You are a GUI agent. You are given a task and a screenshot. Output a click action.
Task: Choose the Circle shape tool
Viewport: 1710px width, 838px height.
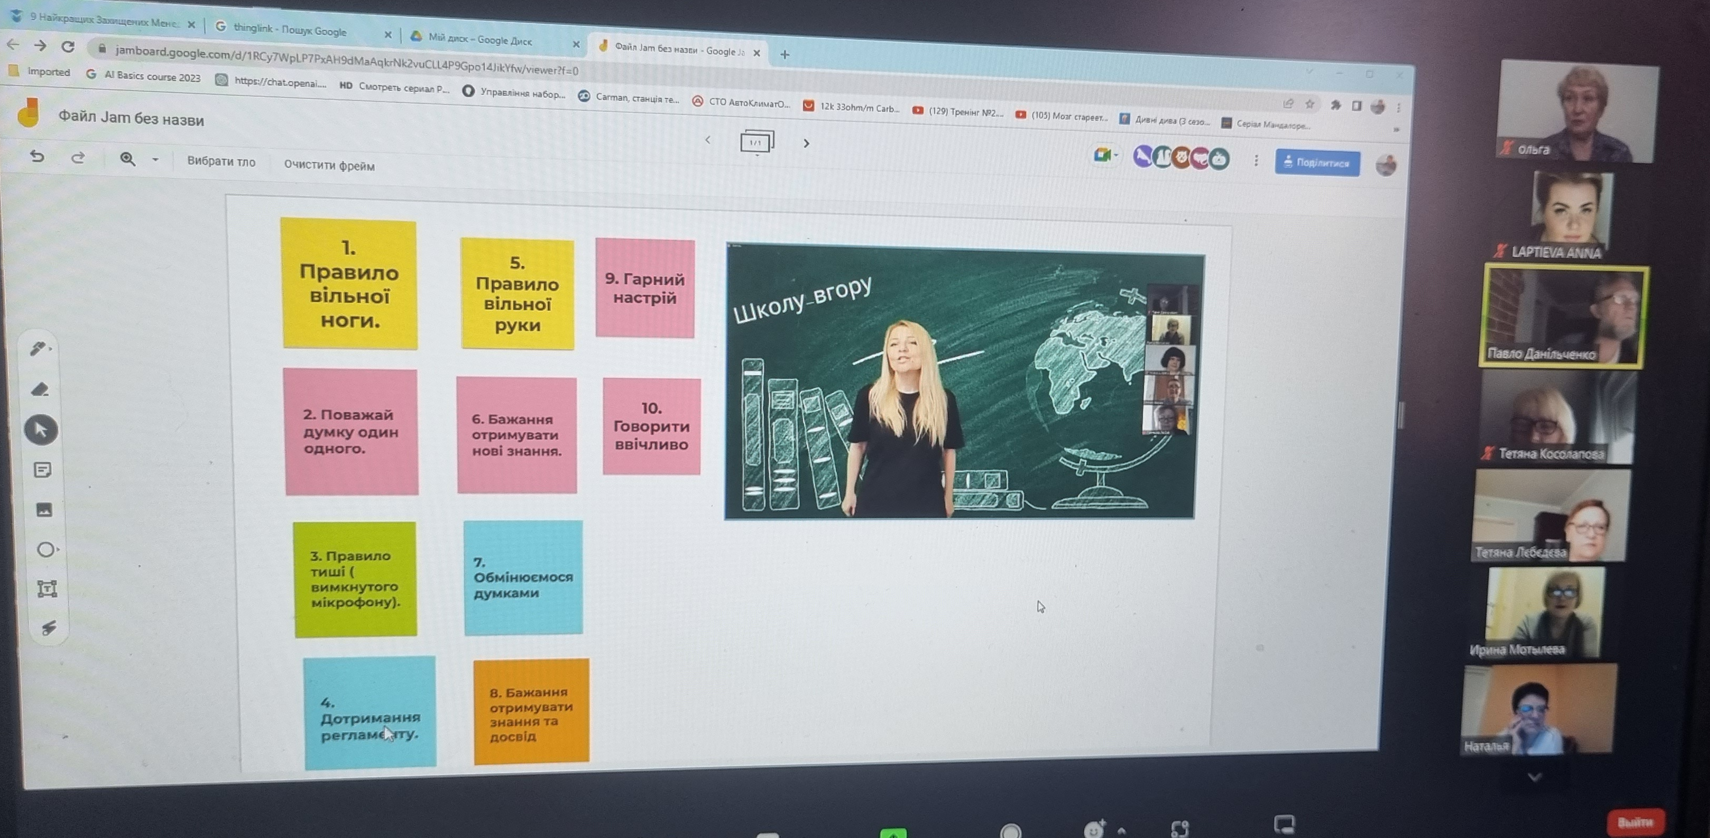coord(45,549)
